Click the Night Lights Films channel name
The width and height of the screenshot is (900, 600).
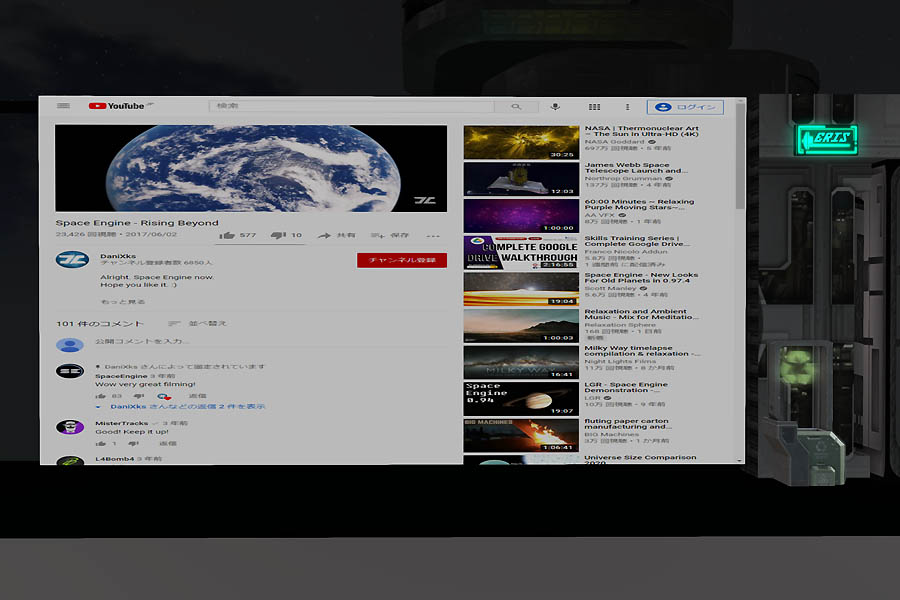click(x=620, y=362)
